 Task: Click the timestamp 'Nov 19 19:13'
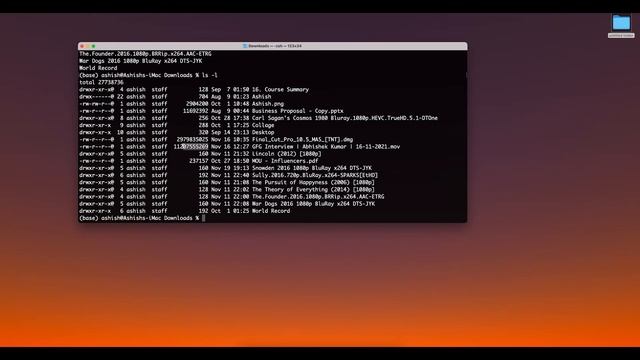click(x=230, y=168)
